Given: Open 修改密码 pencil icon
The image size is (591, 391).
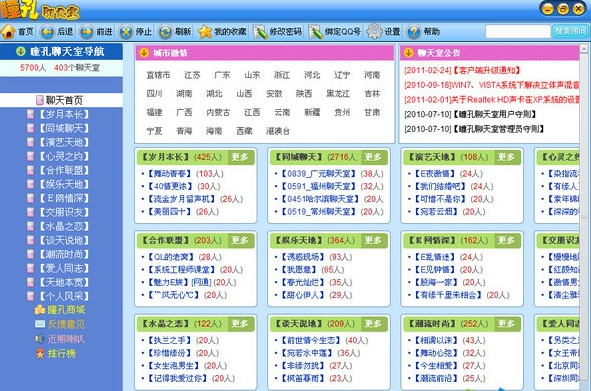Looking at the screenshot, I should [x=260, y=32].
